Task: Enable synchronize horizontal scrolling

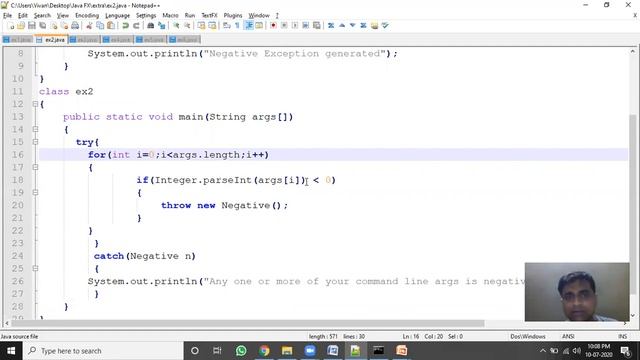Action: pyautogui.click(x=212, y=26)
